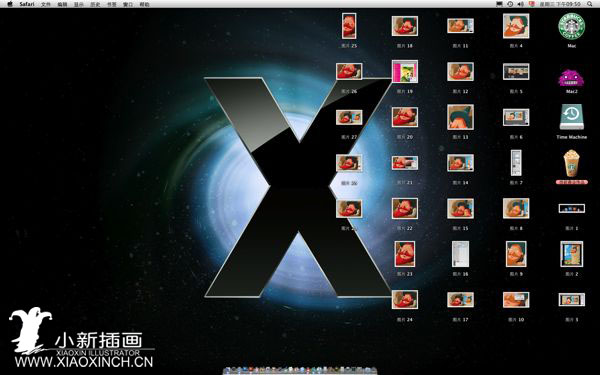Click the '图片 10' file name label
The height and width of the screenshot is (375, 600).
[516, 320]
